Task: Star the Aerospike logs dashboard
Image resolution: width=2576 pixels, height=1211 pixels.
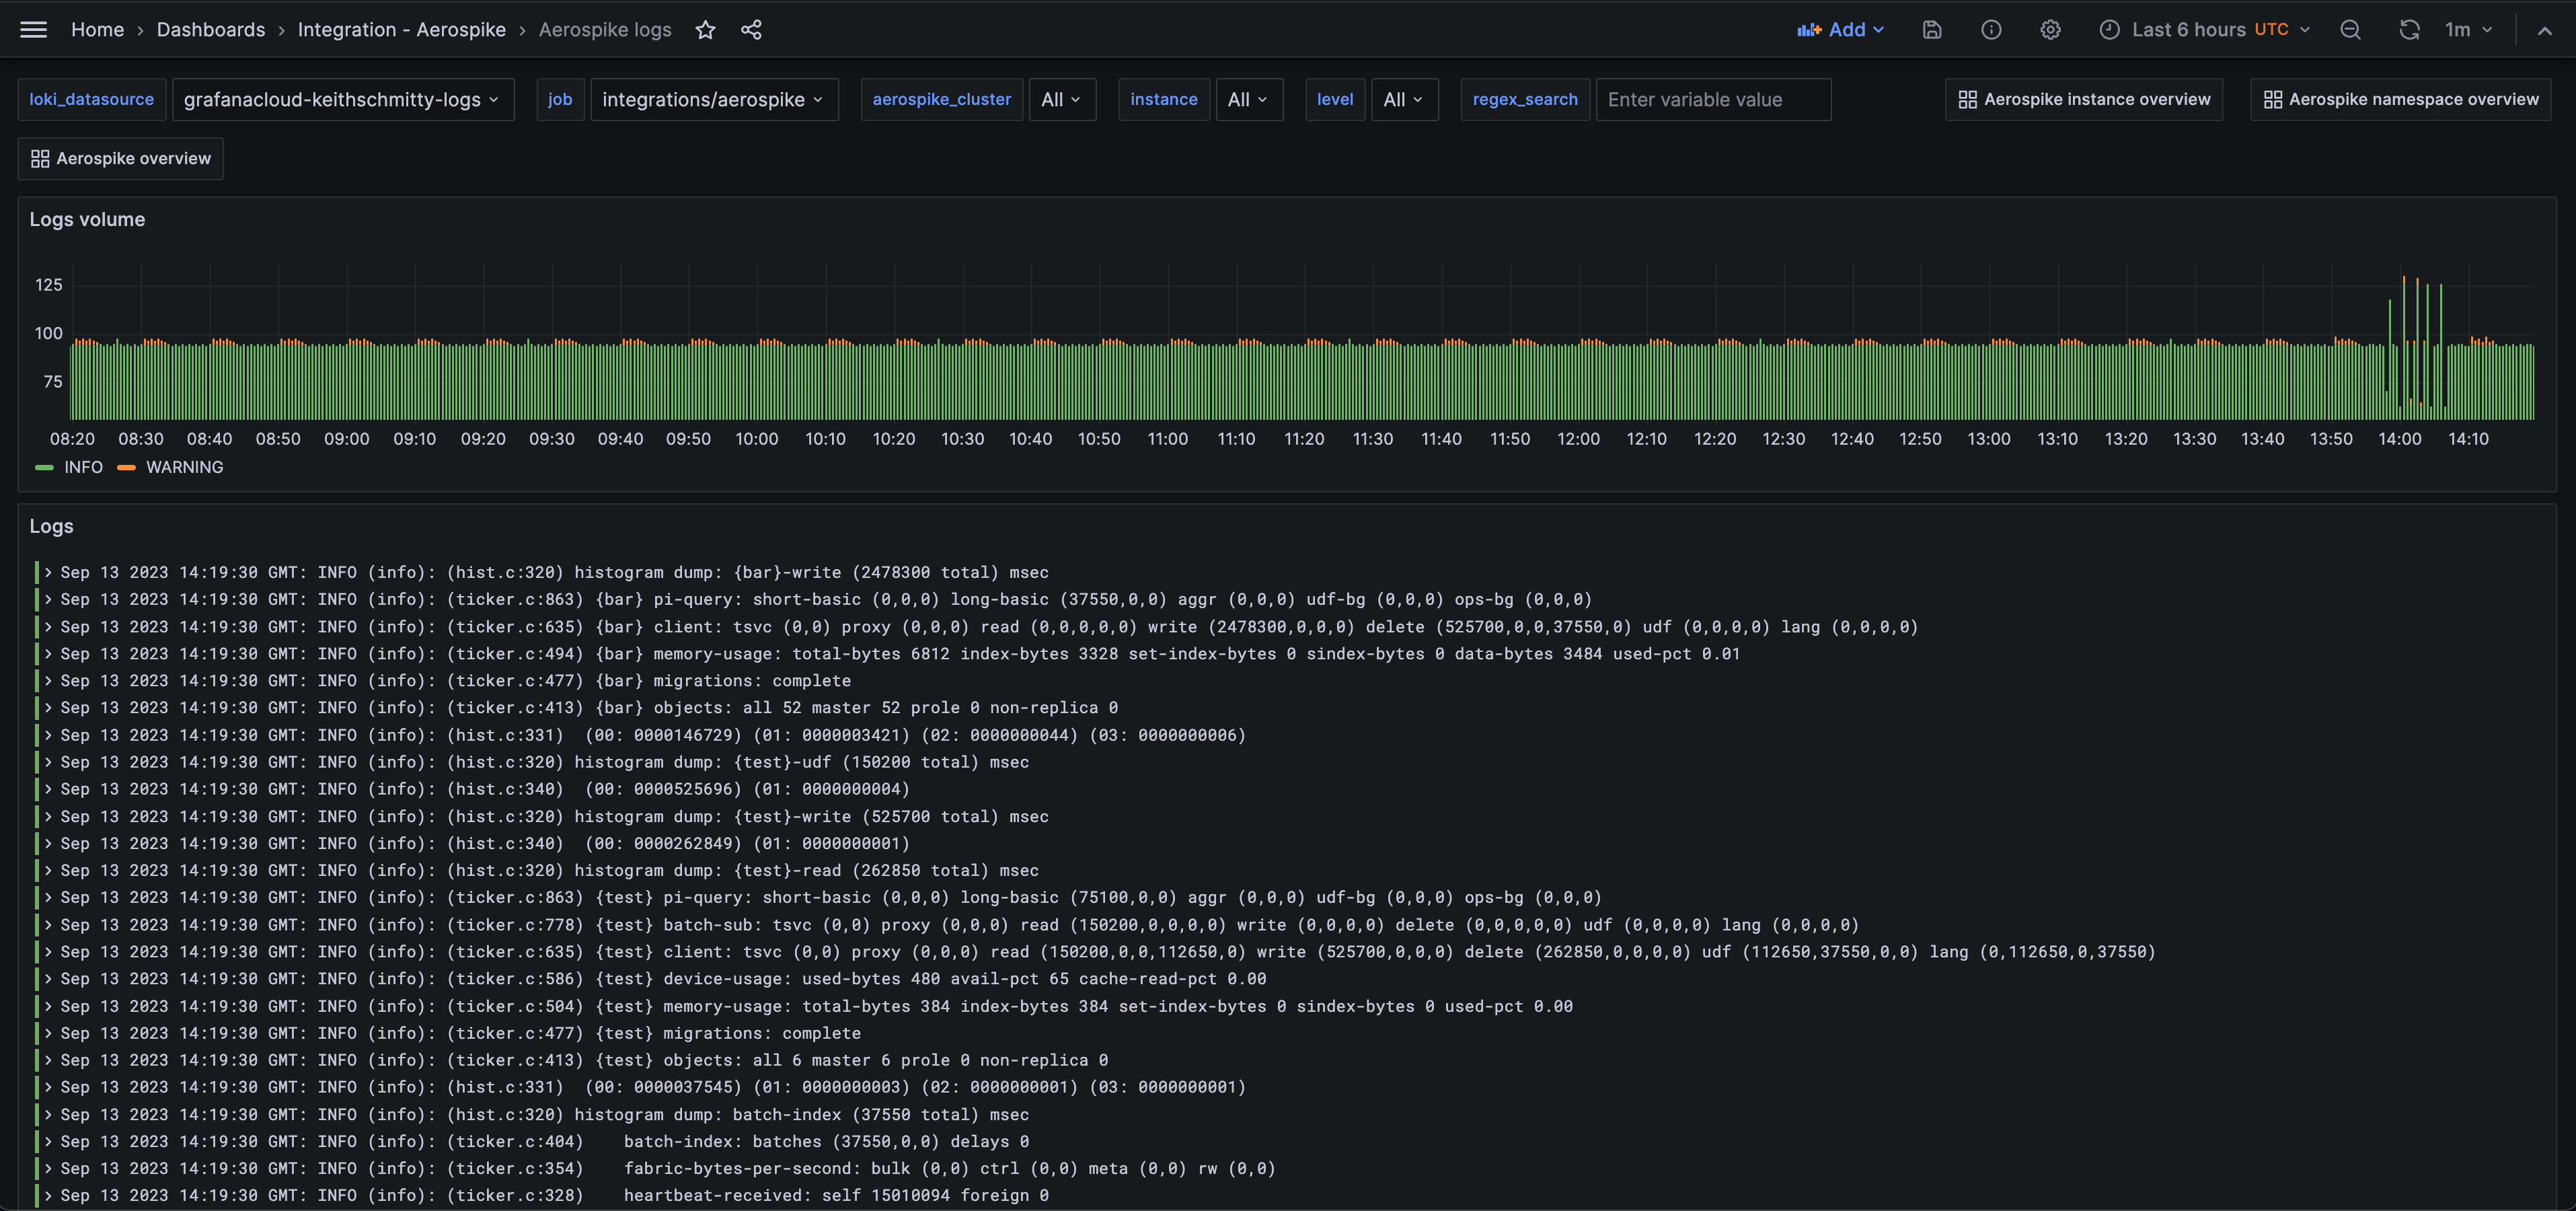Action: pos(705,30)
